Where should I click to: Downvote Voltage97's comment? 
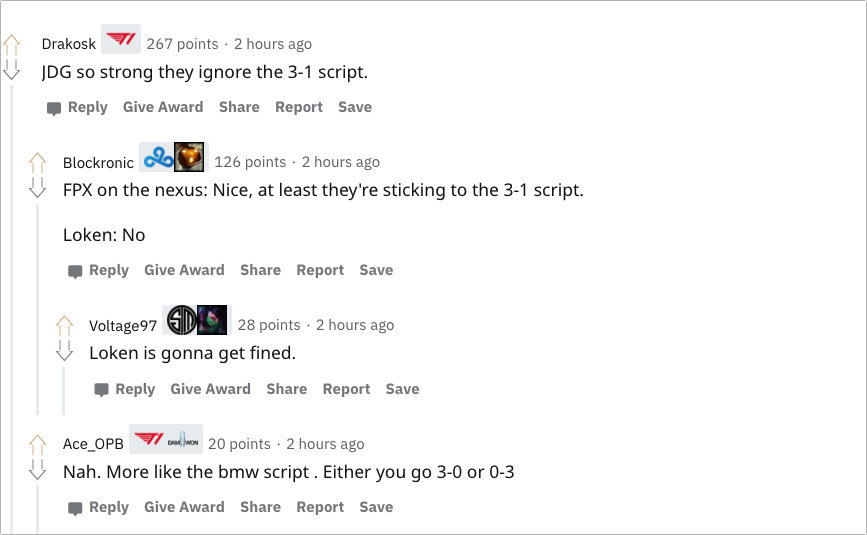(x=65, y=350)
